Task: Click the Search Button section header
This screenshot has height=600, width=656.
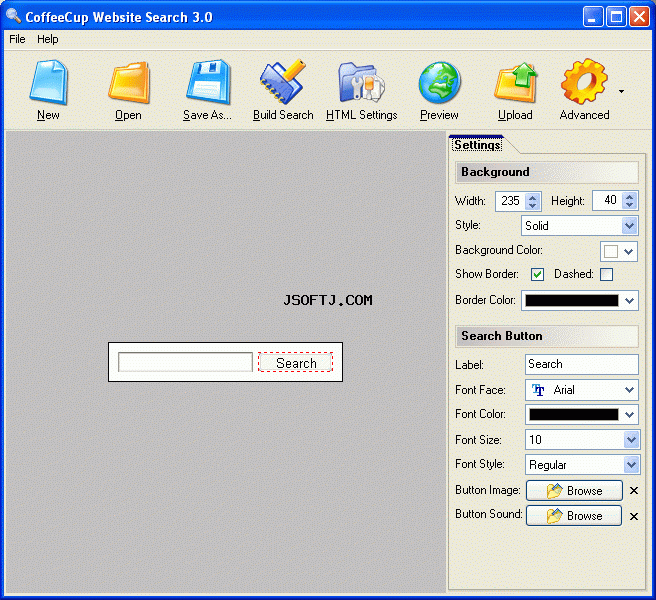Action: coord(547,336)
